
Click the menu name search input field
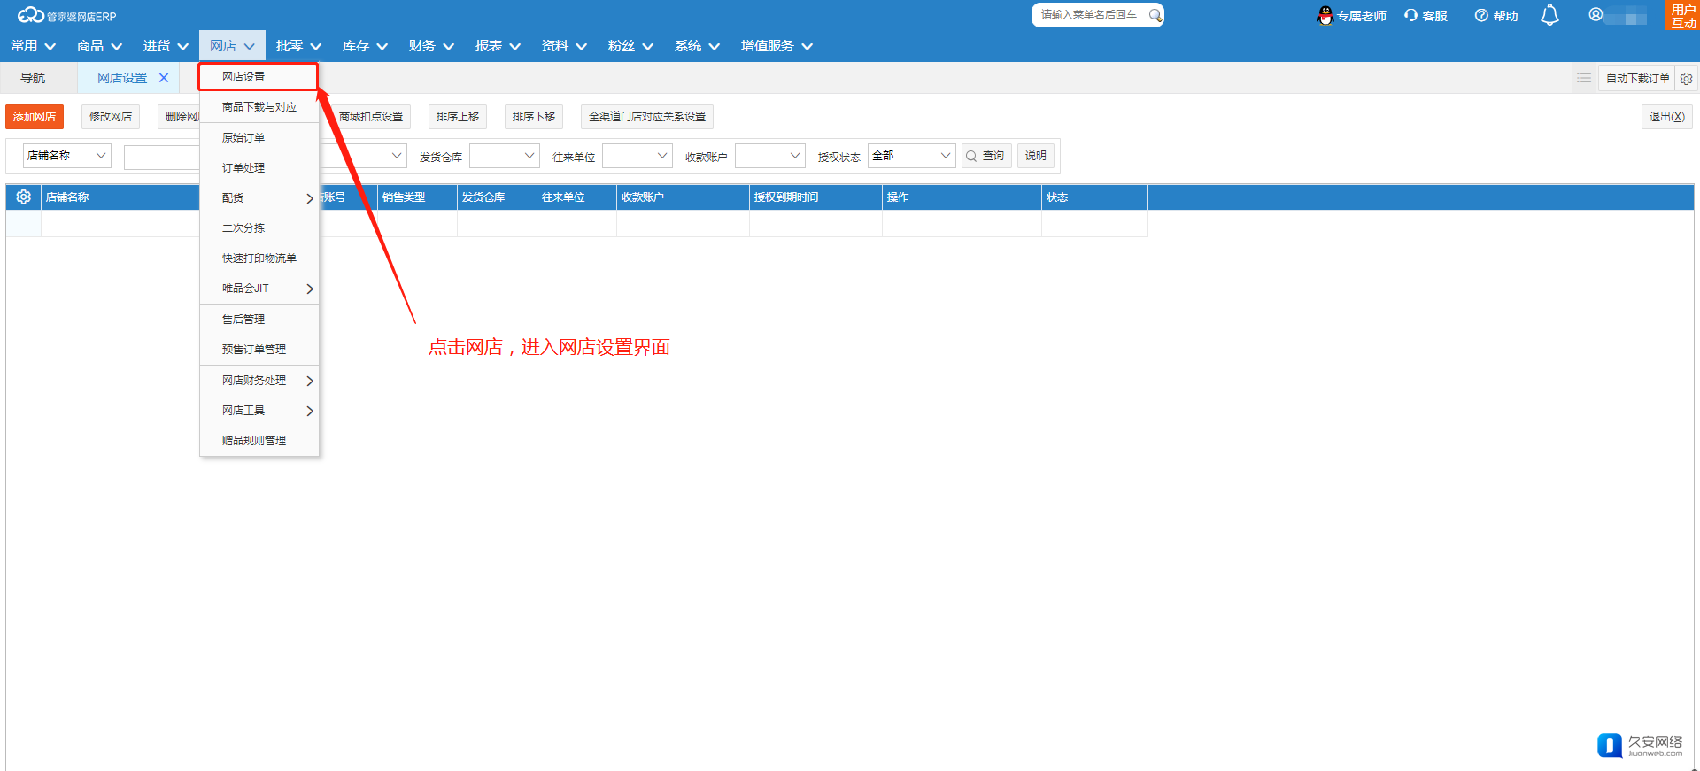click(1088, 15)
